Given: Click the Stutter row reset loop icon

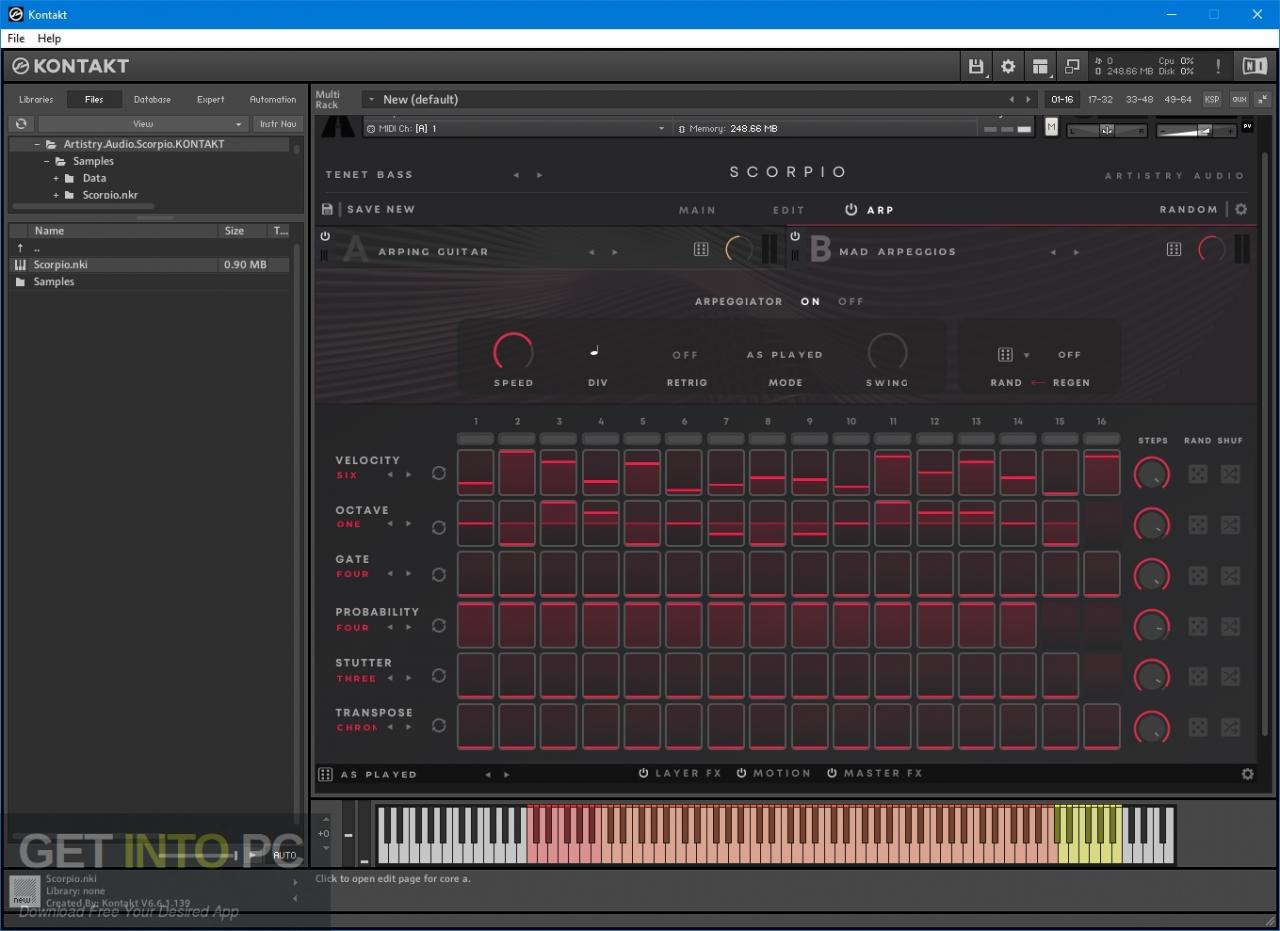Looking at the screenshot, I should tap(438, 676).
